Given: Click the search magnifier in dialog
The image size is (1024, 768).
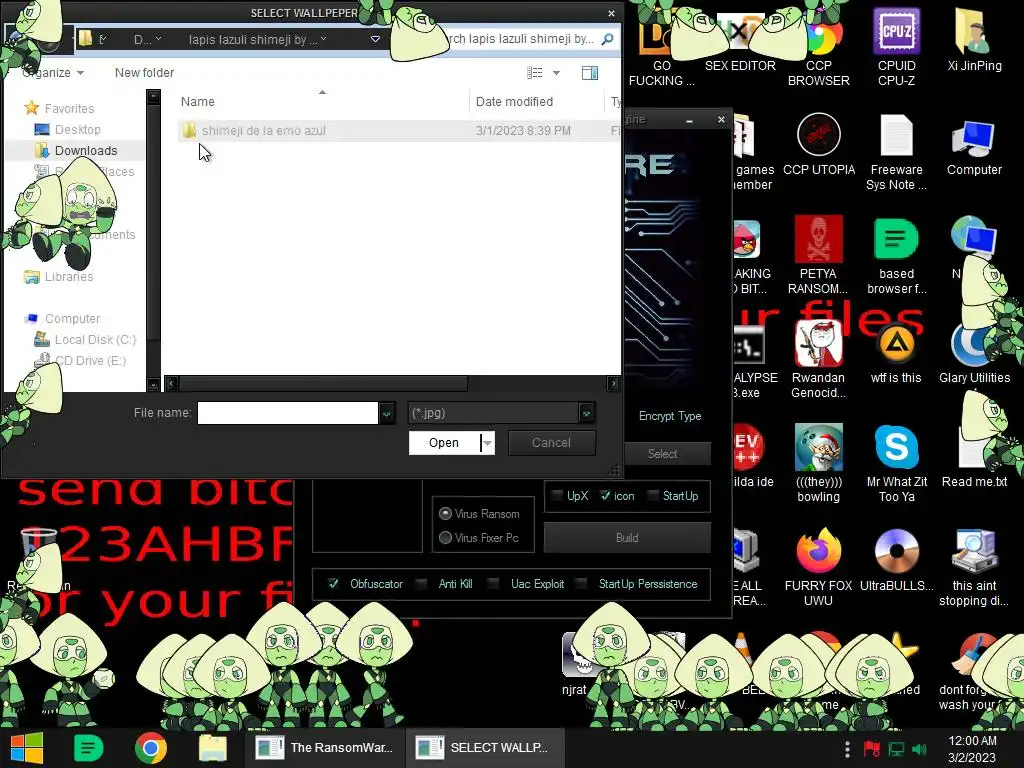Looking at the screenshot, I should tap(607, 39).
